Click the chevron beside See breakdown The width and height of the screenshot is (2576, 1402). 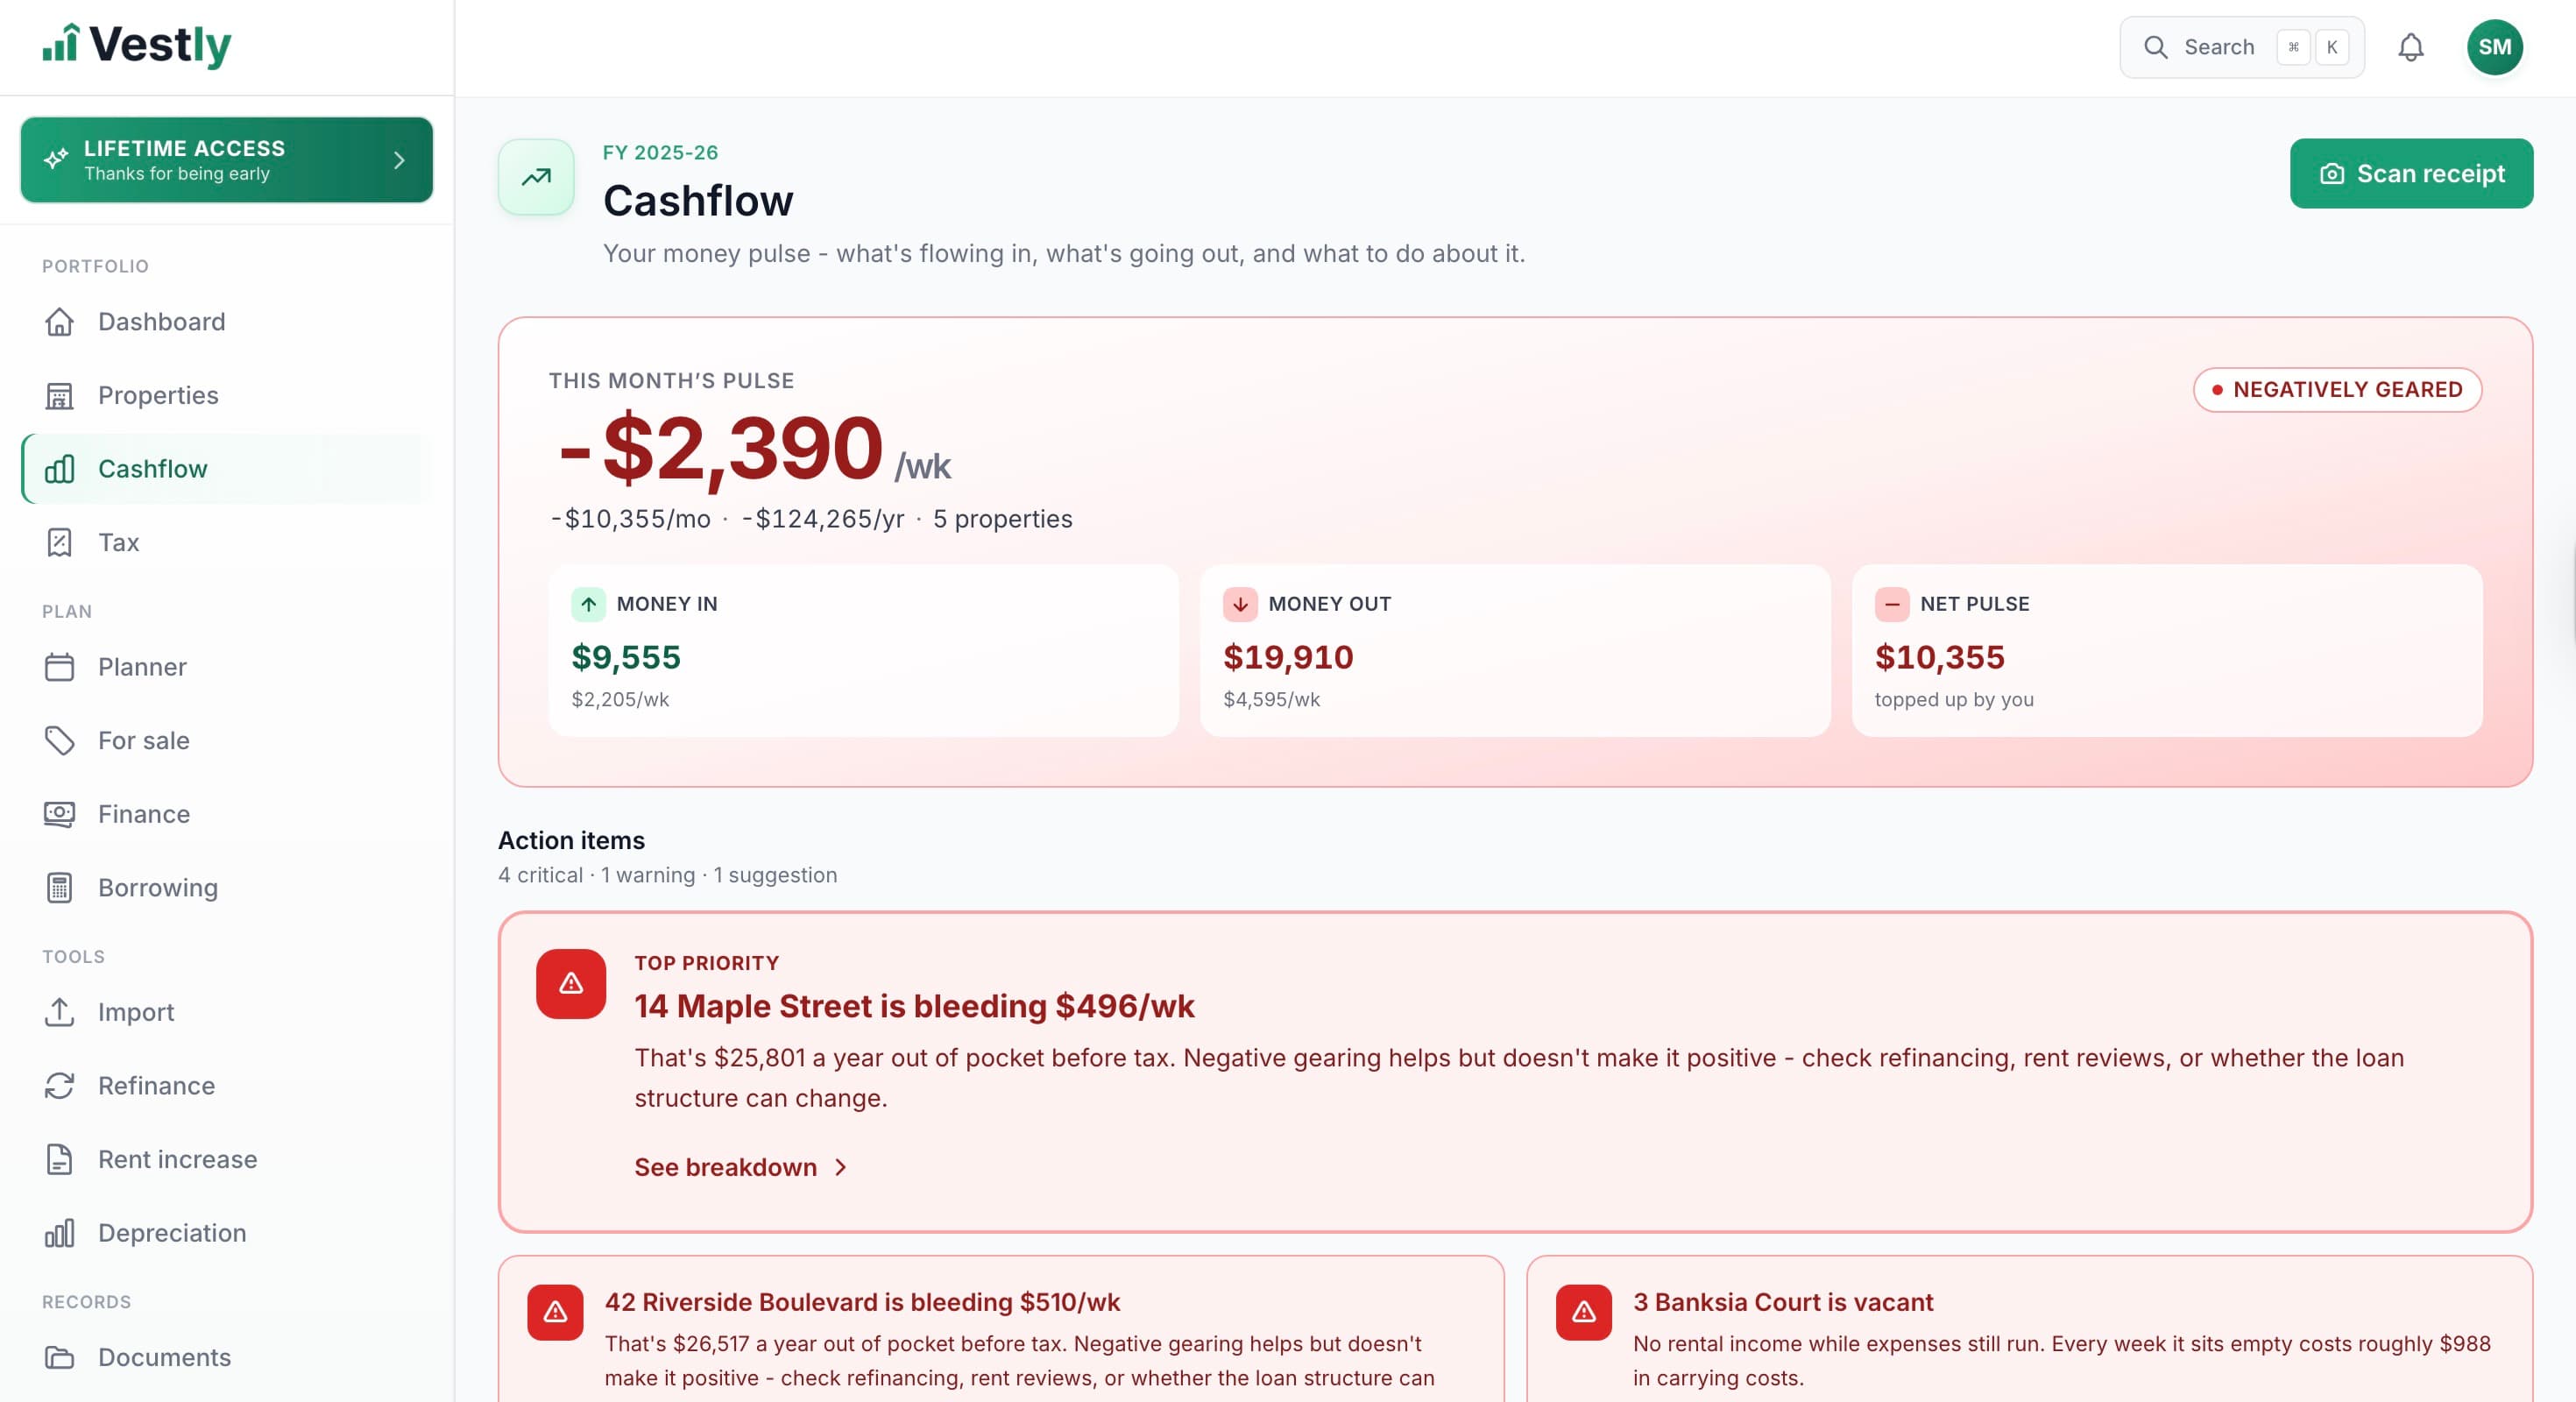click(840, 1167)
